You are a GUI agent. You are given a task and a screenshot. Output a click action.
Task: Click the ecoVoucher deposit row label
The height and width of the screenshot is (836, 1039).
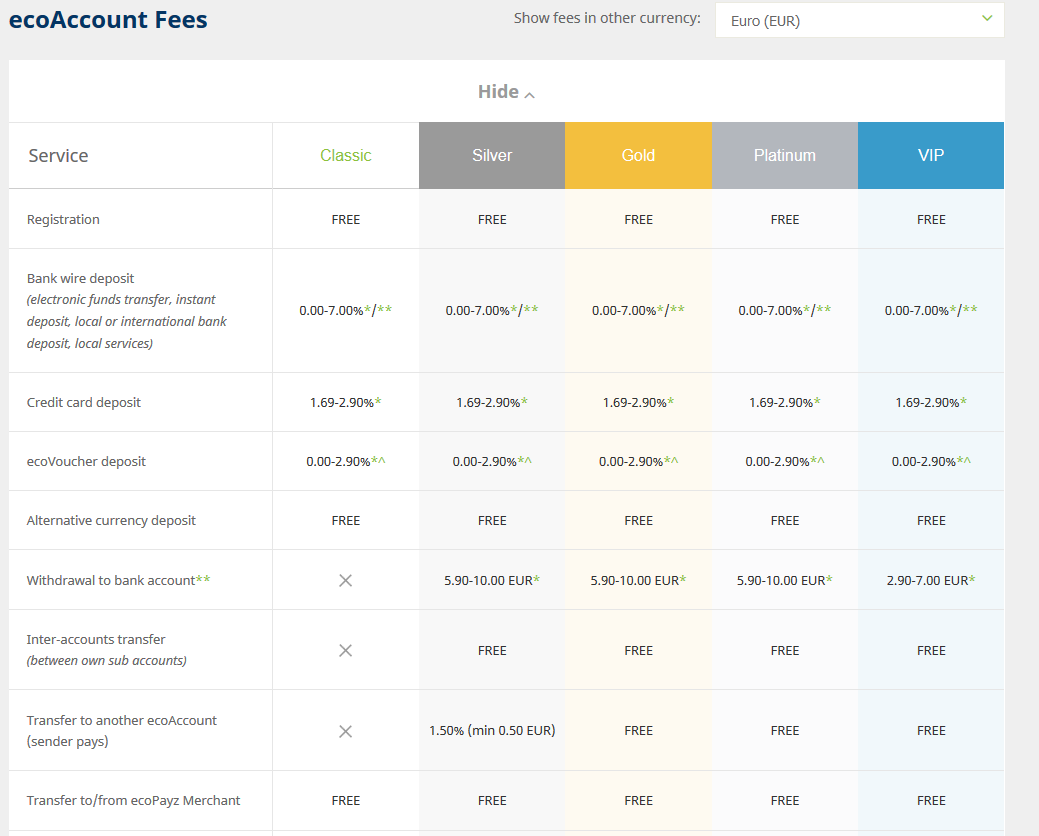coord(86,462)
